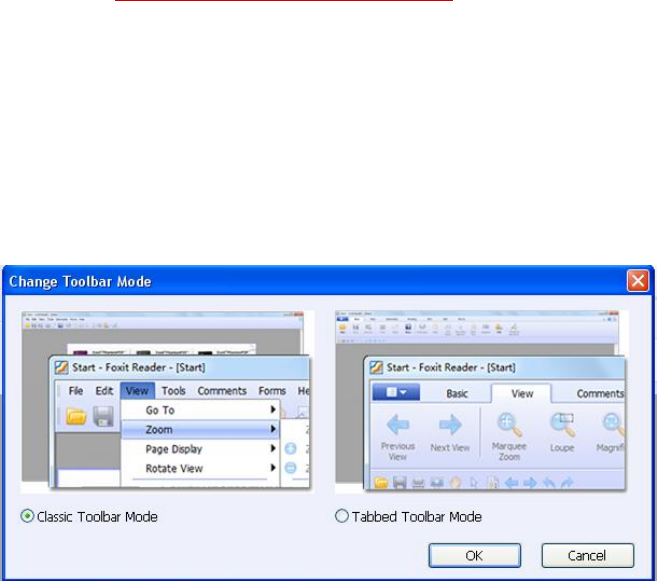Click the Classic Toolbar Mode label text
The height and width of the screenshot is (581, 657).
pyautogui.click(x=97, y=517)
